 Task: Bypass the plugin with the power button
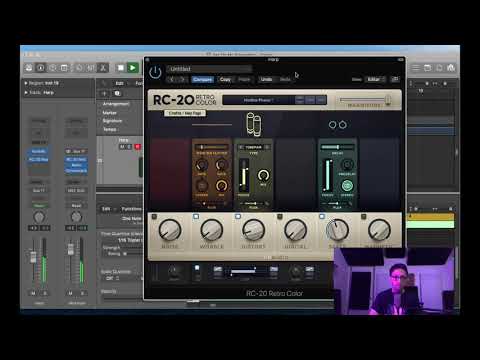[155, 72]
